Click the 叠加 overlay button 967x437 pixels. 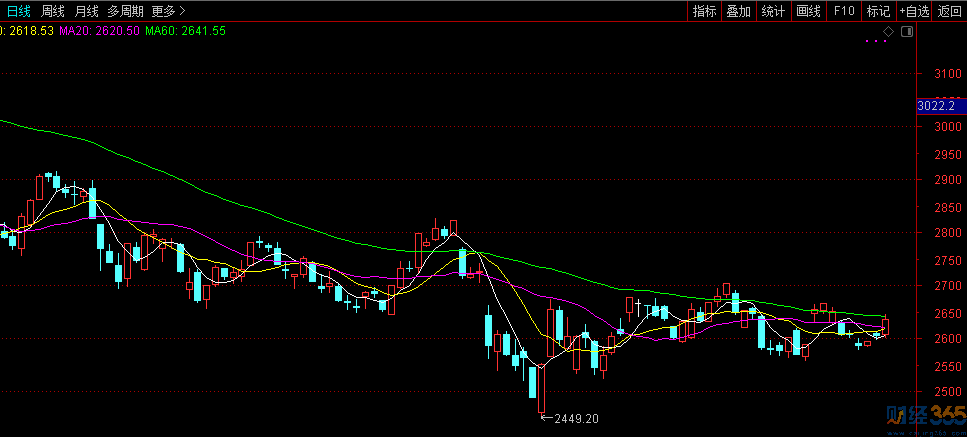pyautogui.click(x=739, y=11)
